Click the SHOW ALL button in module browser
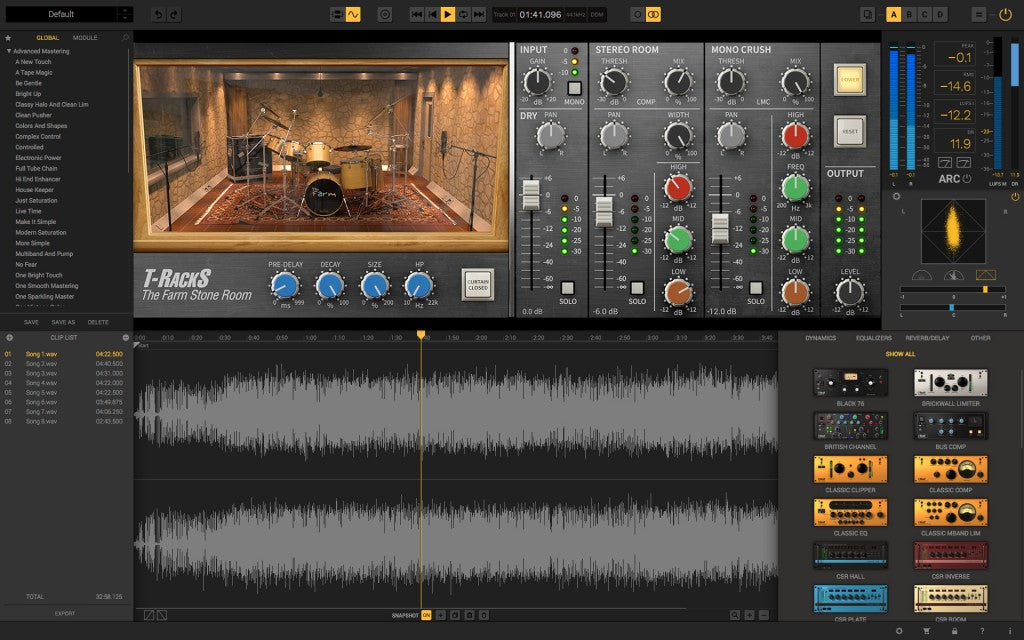Image resolution: width=1024 pixels, height=640 pixels. point(899,354)
